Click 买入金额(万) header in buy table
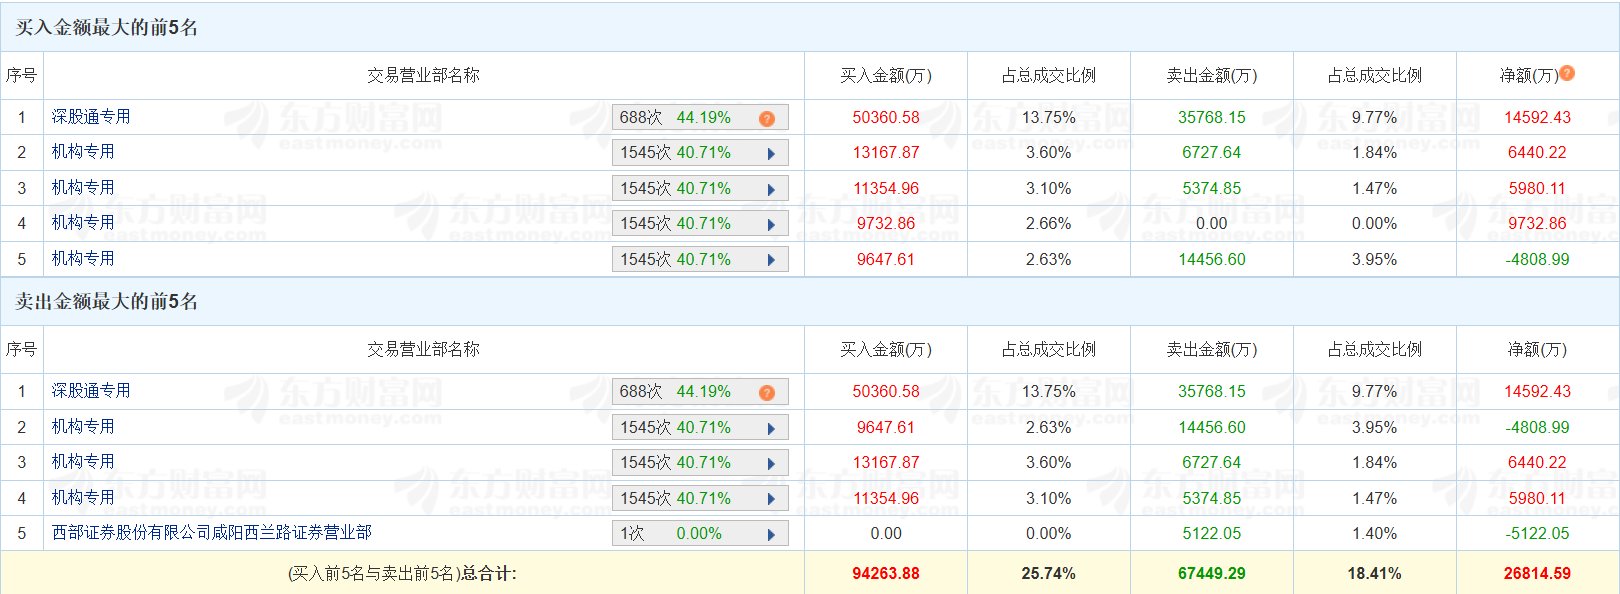This screenshot has width=1620, height=594. [885, 76]
